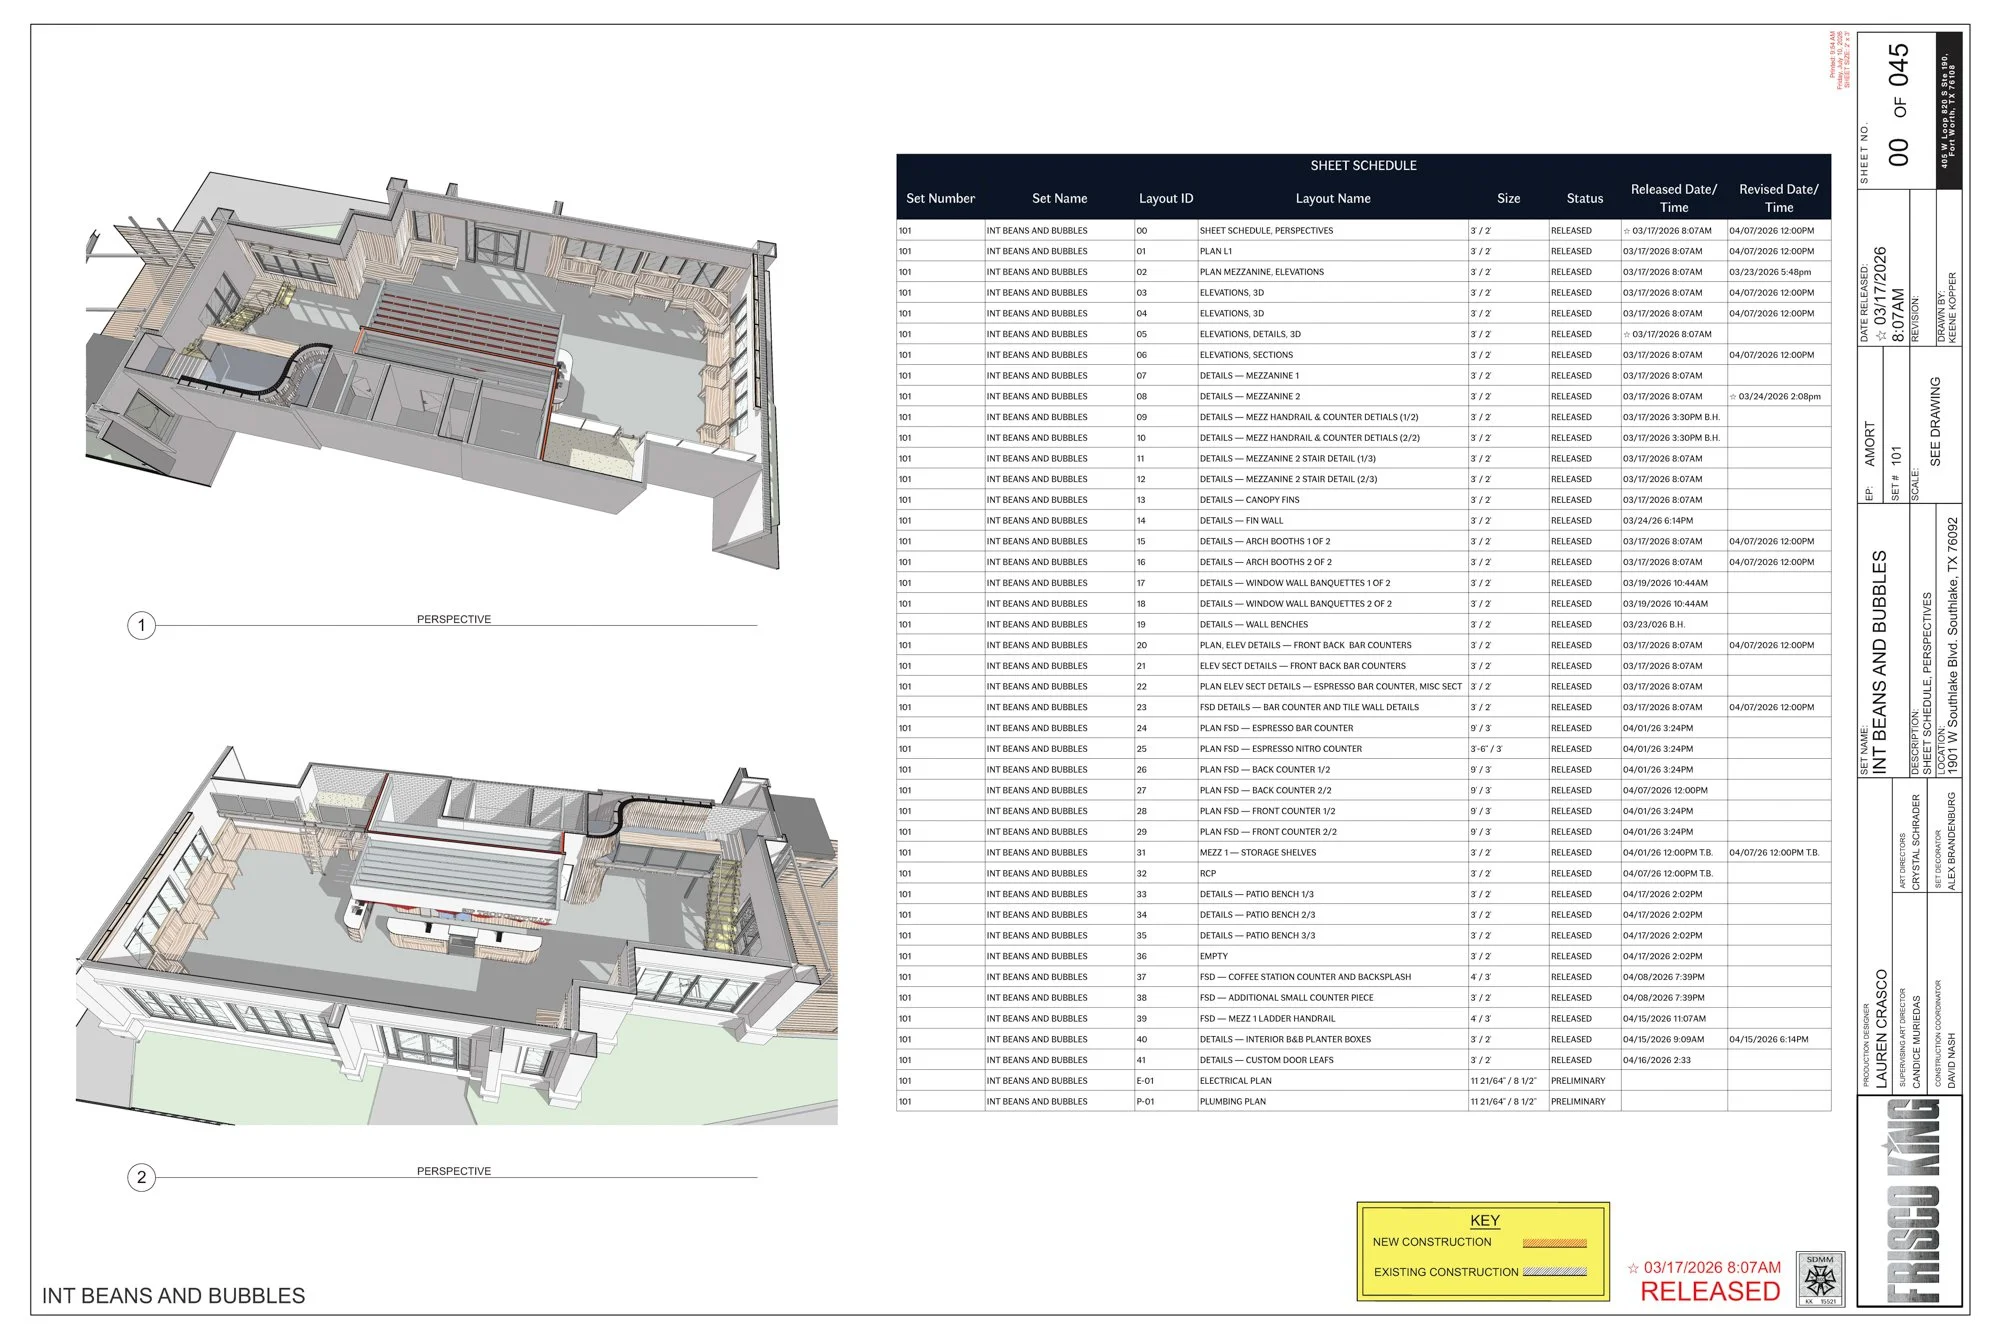Click the DETAILS — CUSTOM DOOR LEAFS row
2000x1333 pixels.
pos(1363,1060)
